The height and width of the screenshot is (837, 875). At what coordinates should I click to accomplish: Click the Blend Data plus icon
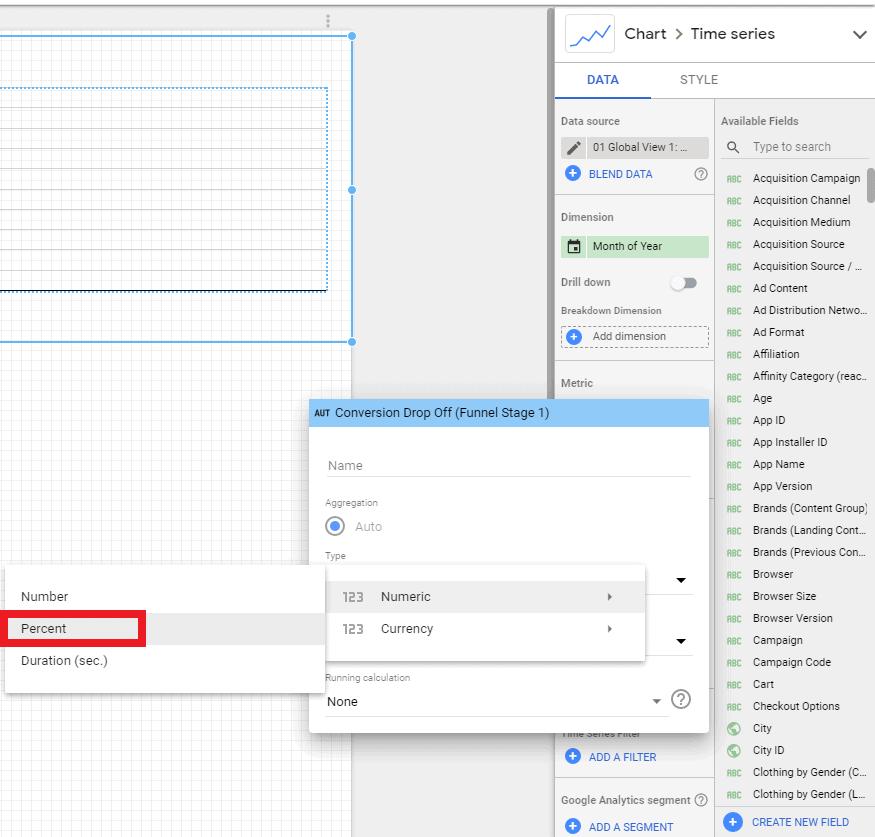(x=573, y=173)
